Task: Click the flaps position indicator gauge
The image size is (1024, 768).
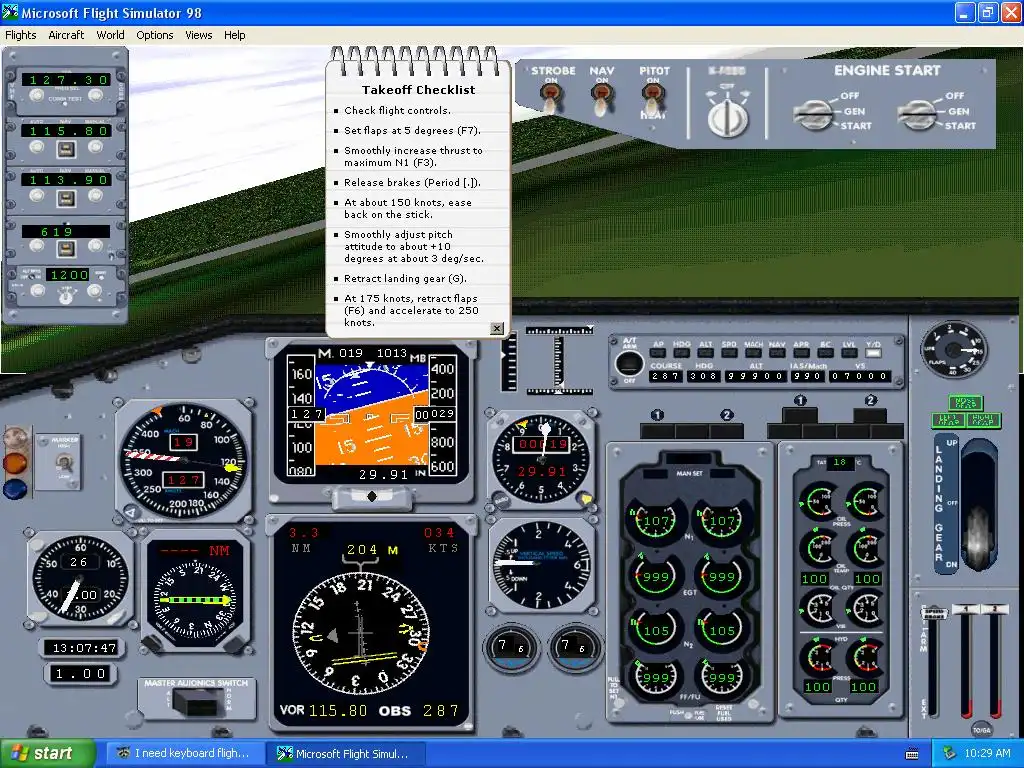Action: click(x=953, y=349)
